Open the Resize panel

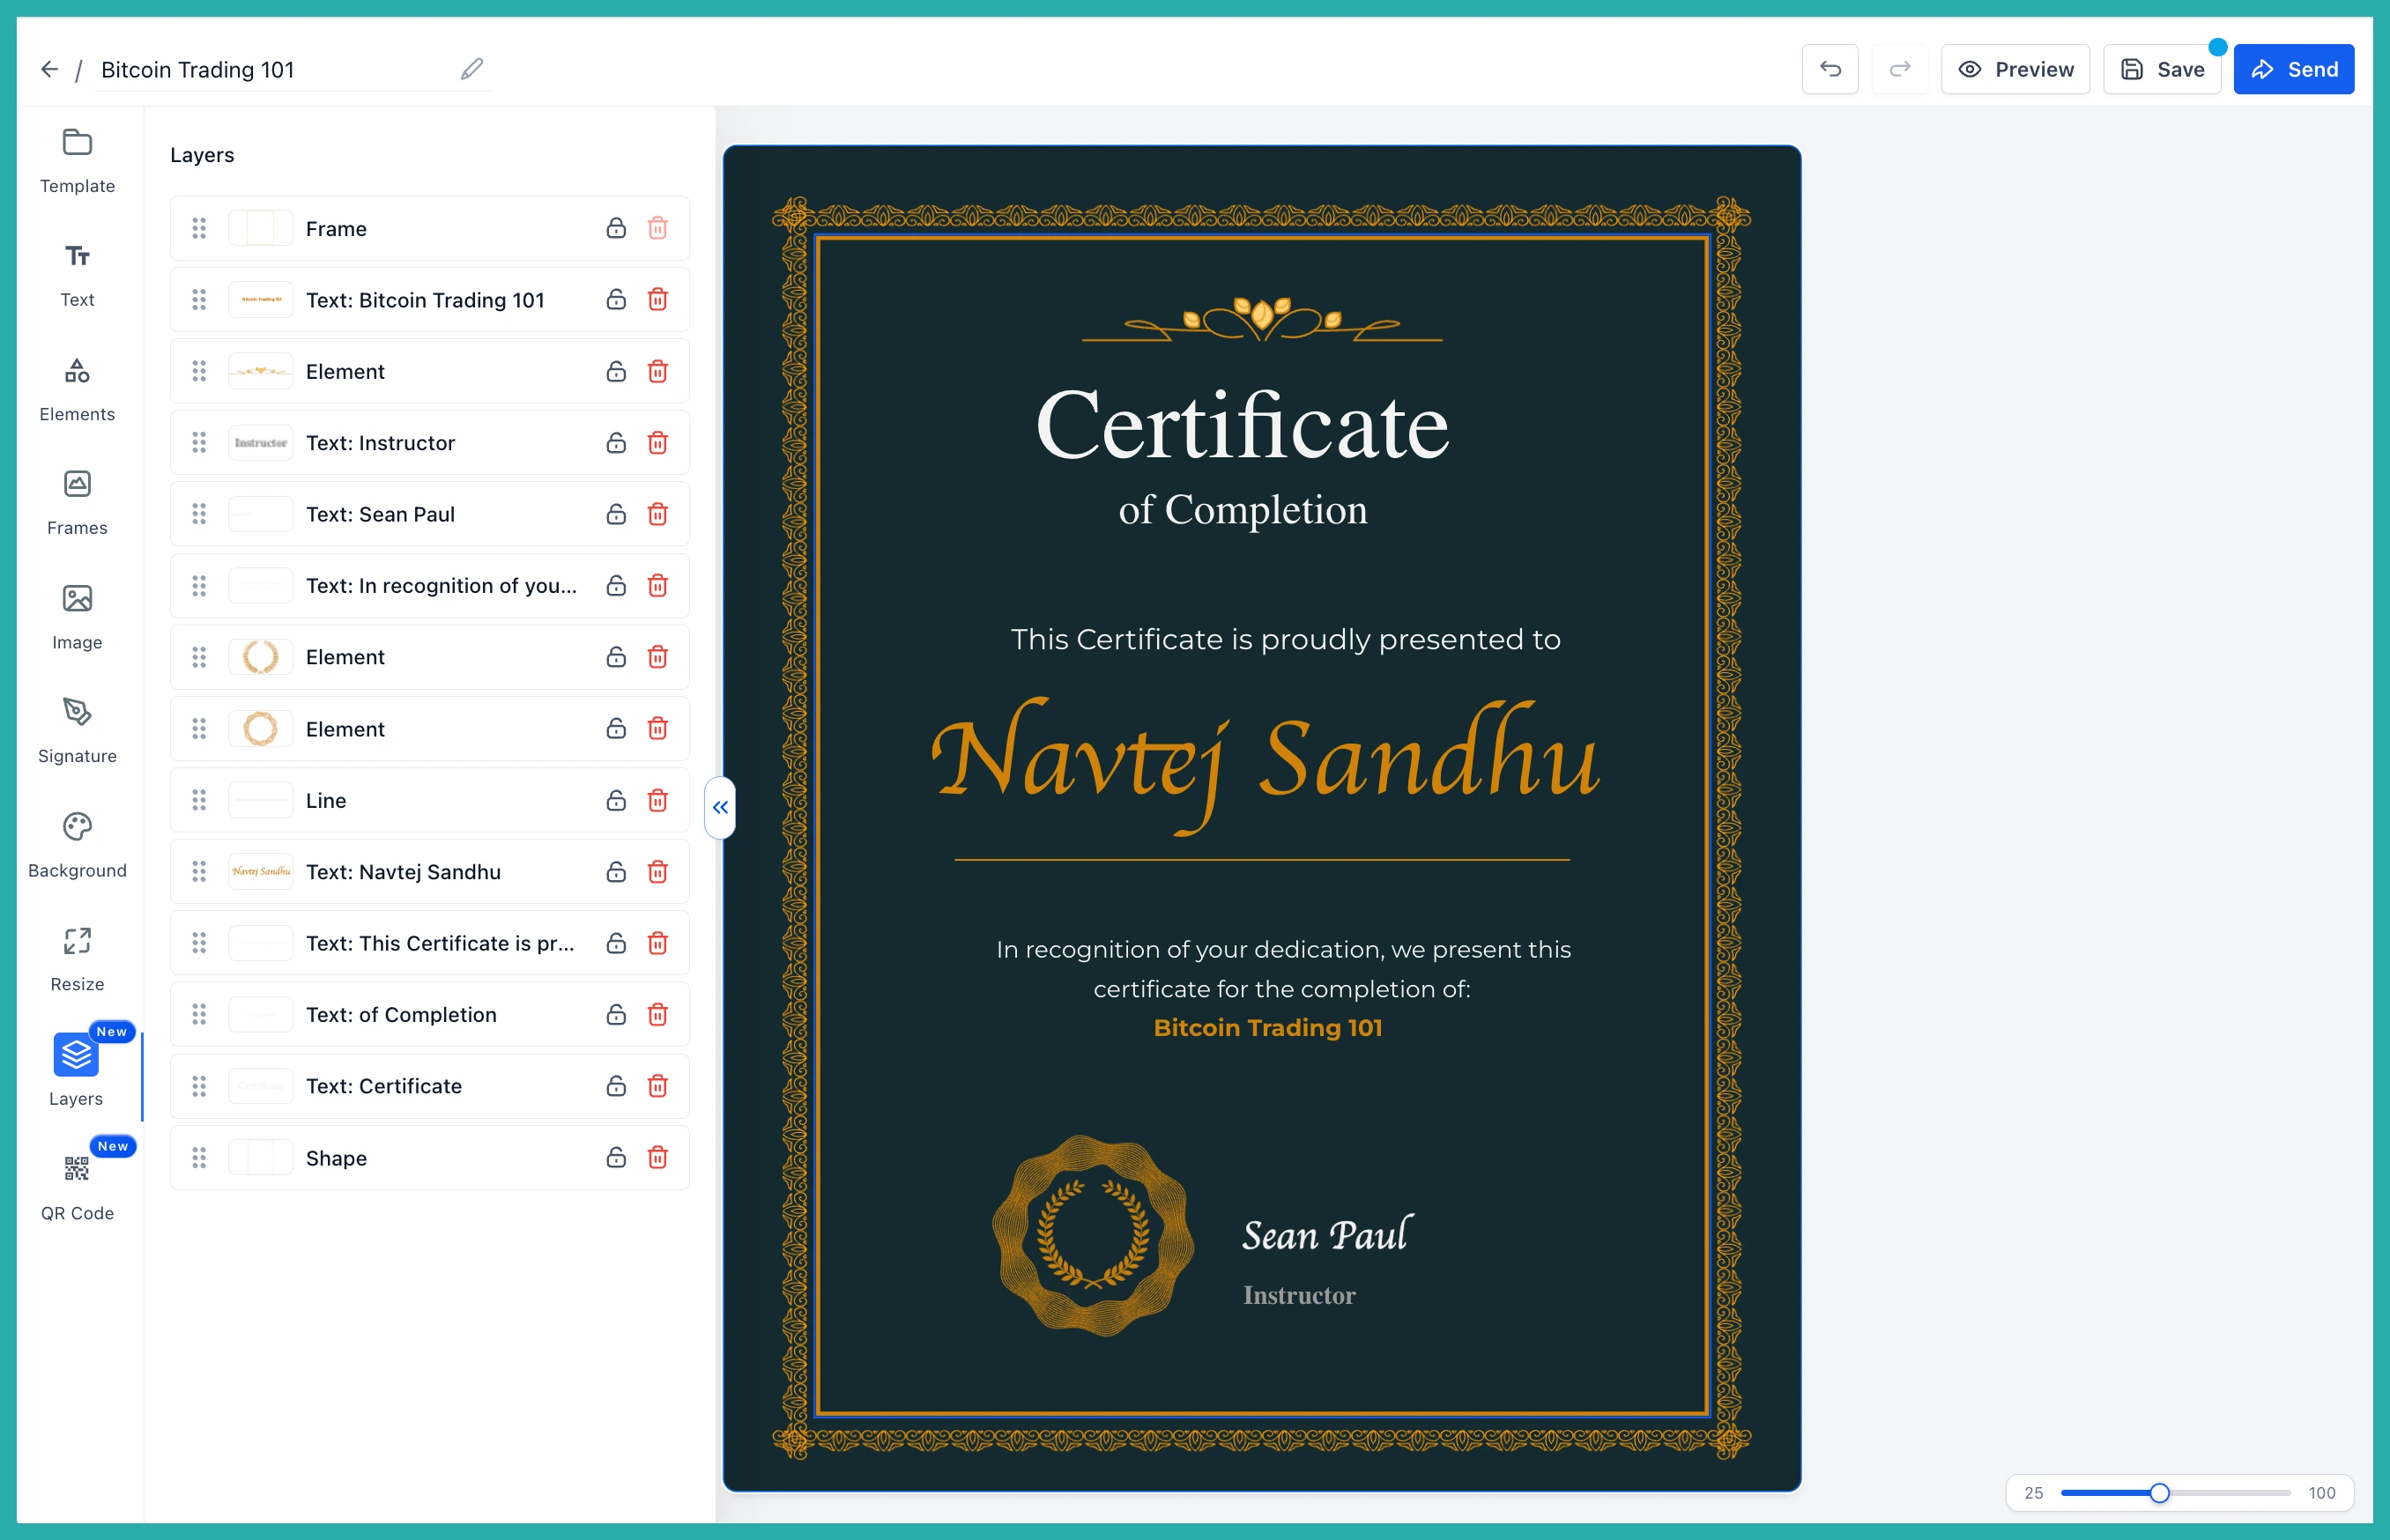tap(77, 960)
